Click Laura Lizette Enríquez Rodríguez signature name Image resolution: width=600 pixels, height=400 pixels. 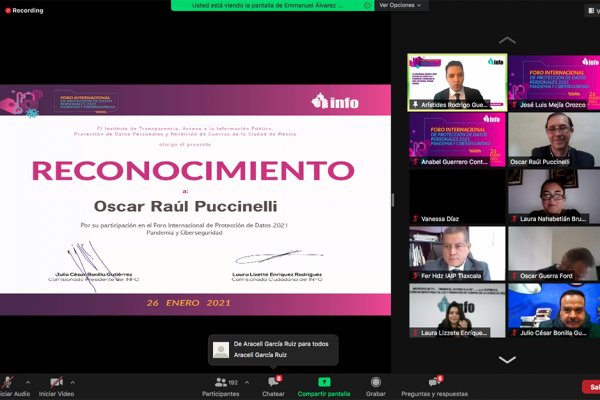pos(277,274)
